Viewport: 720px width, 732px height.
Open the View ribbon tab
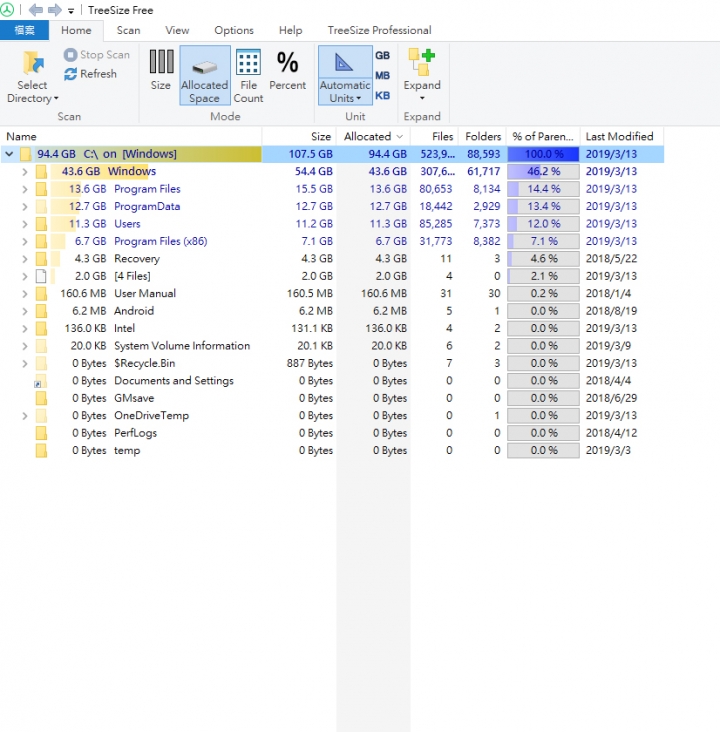tap(177, 30)
